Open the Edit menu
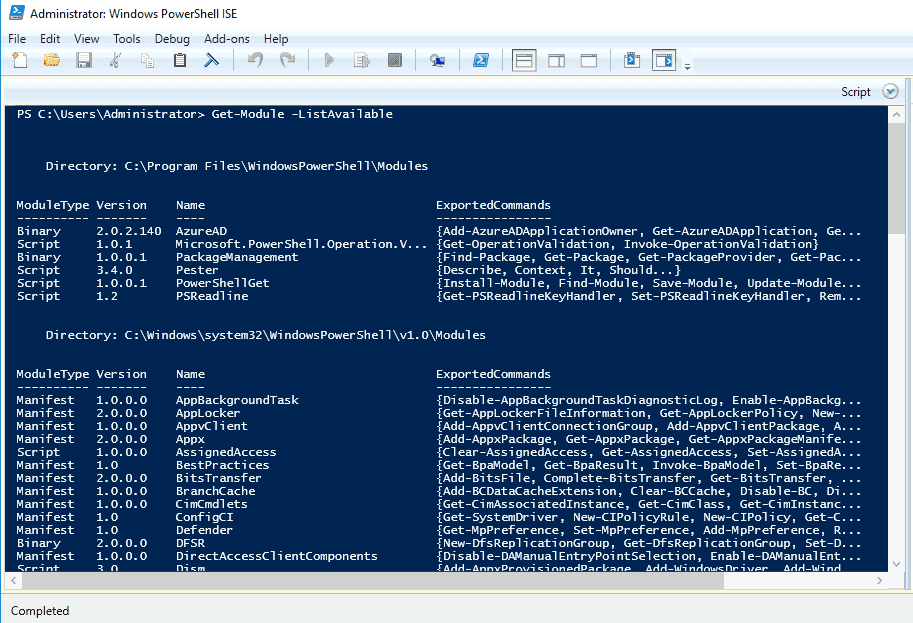This screenshot has height=623, width=913. pos(50,39)
